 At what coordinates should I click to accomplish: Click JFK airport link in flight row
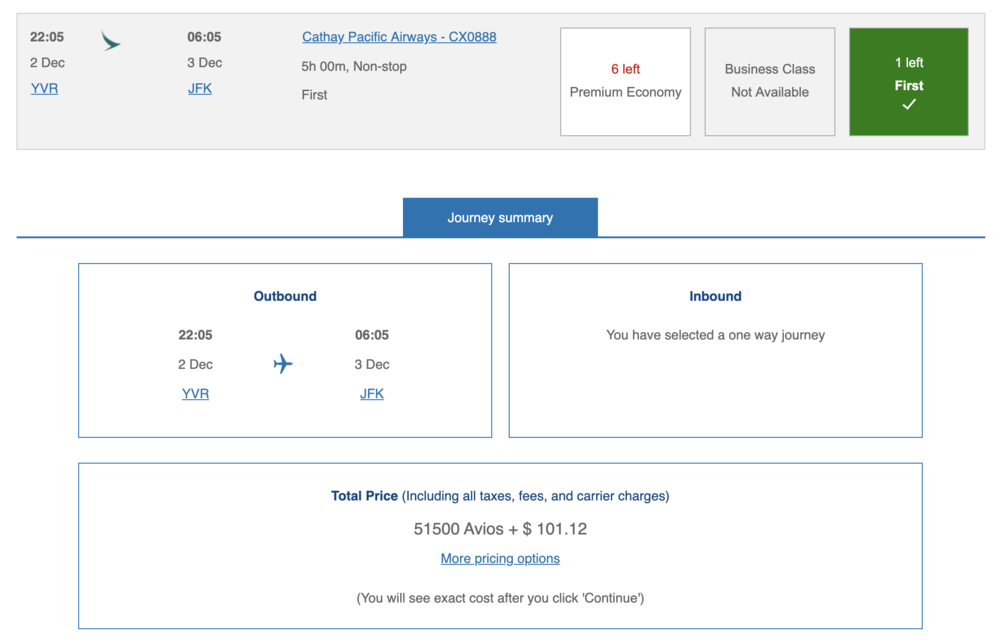pos(200,88)
